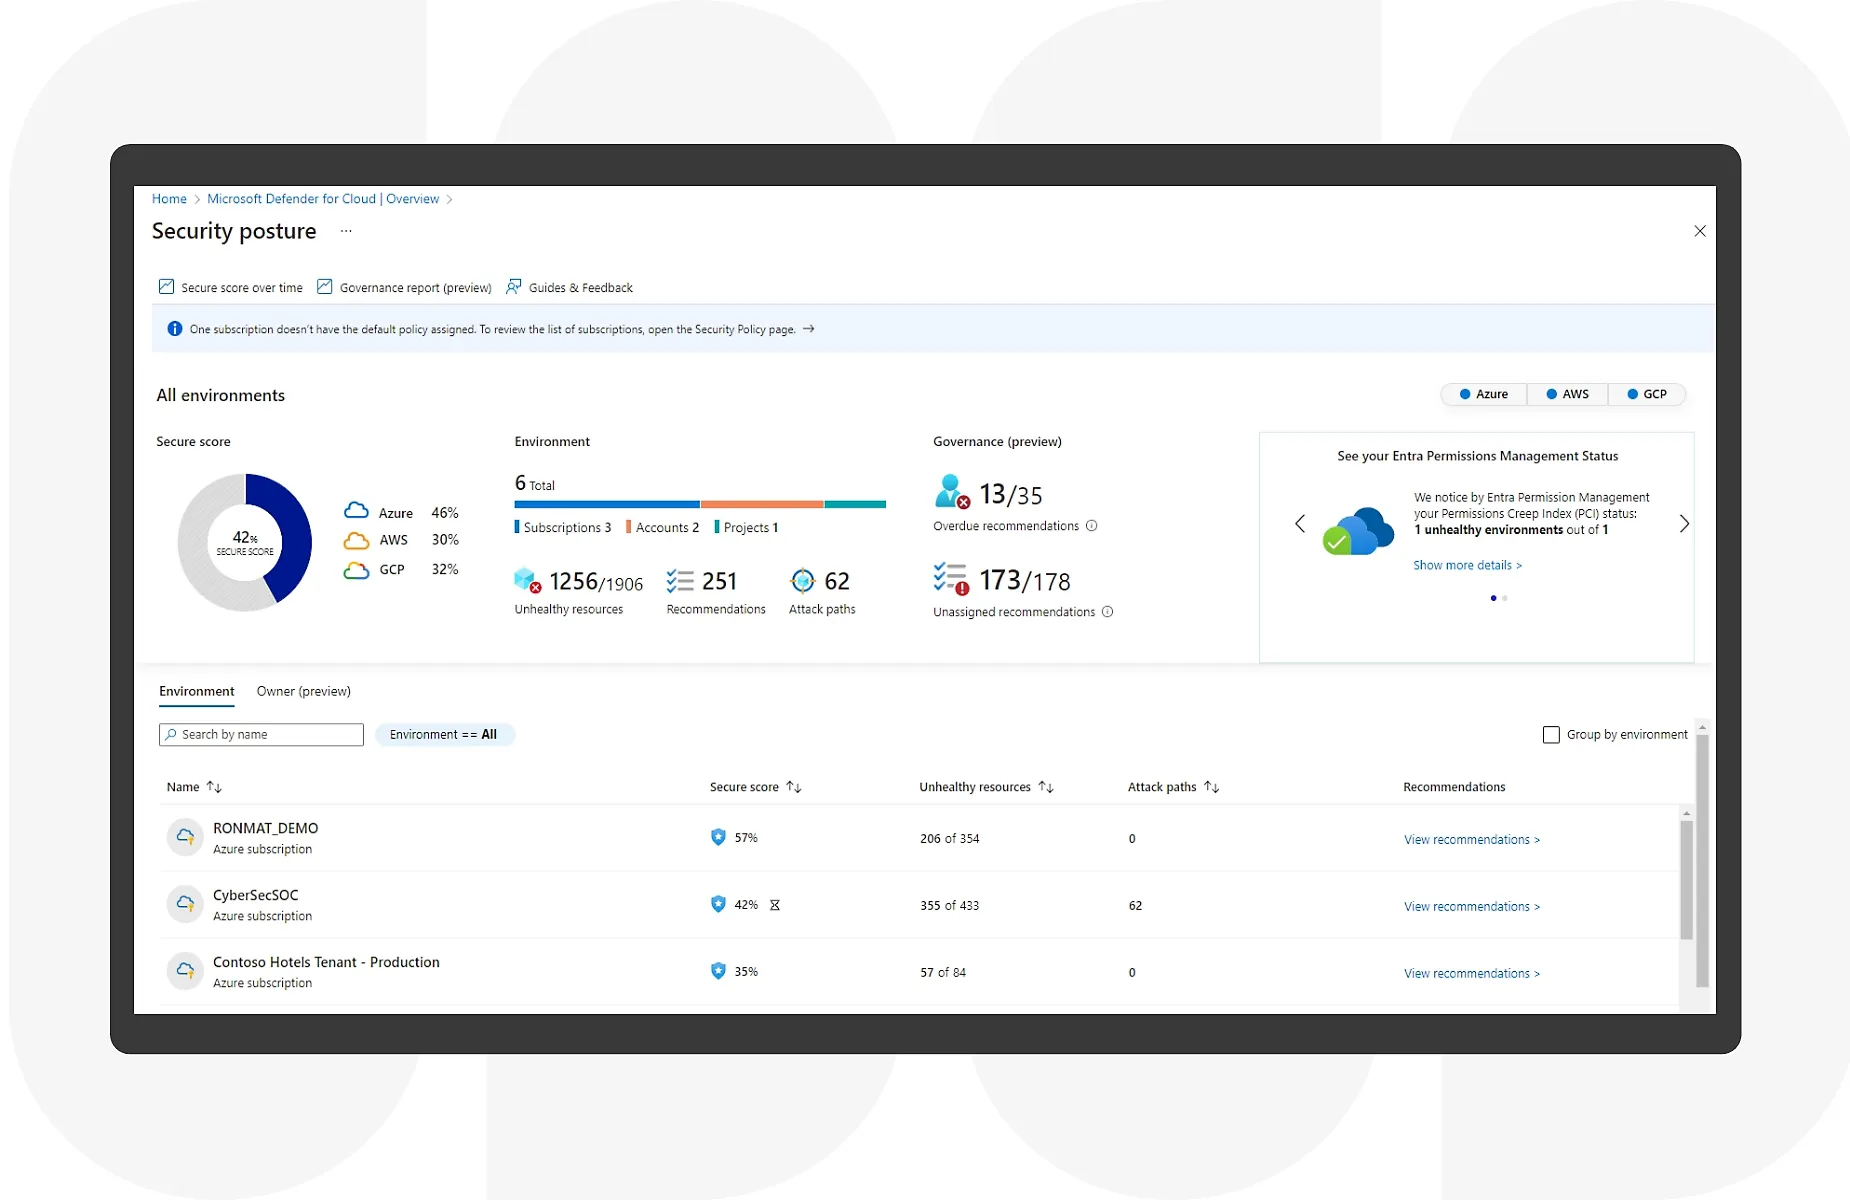View recommendations for RONMAT_DEMO
The height and width of the screenshot is (1200, 1850).
coord(1471,840)
